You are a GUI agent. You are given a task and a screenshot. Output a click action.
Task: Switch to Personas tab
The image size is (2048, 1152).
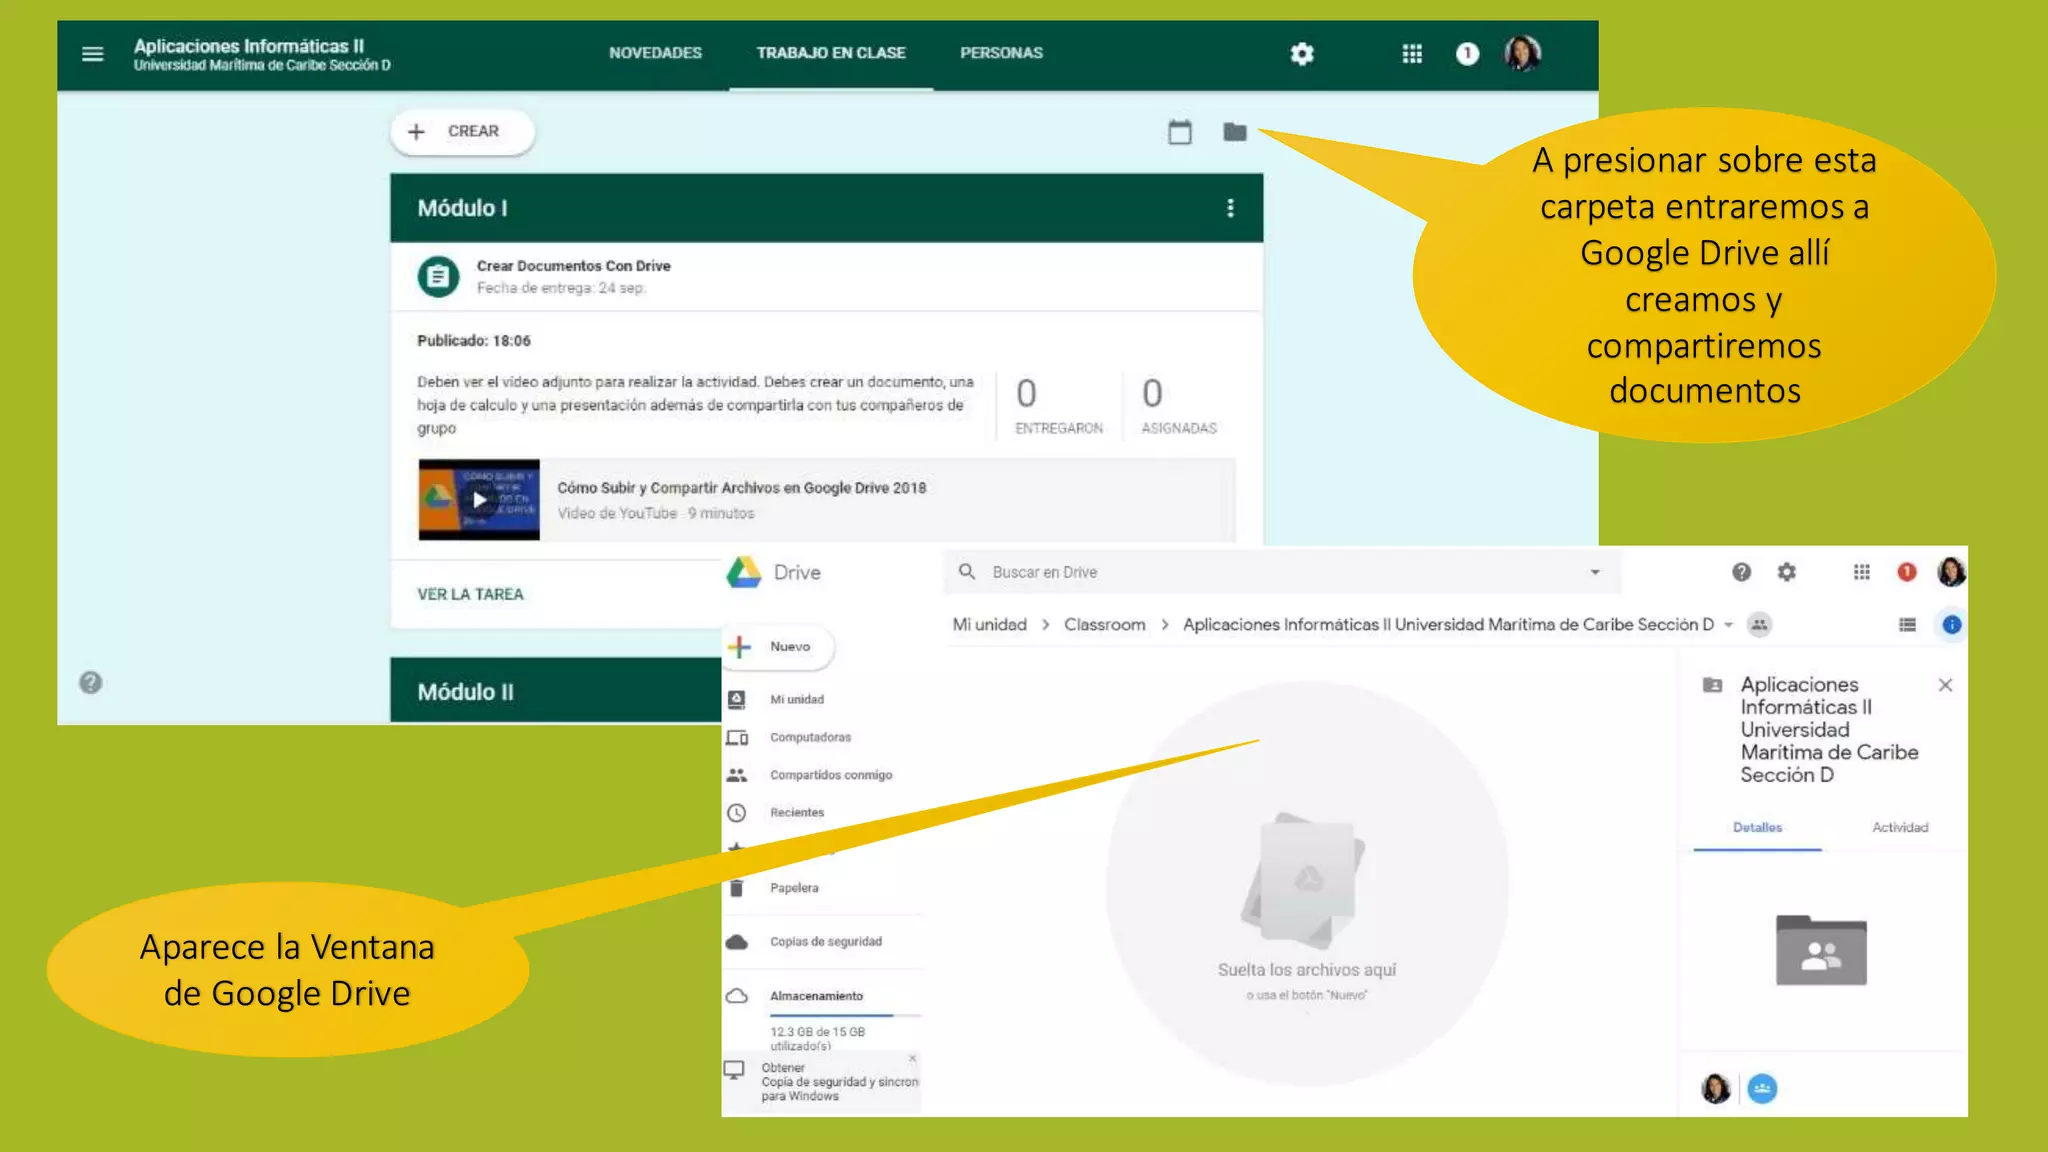(1001, 53)
